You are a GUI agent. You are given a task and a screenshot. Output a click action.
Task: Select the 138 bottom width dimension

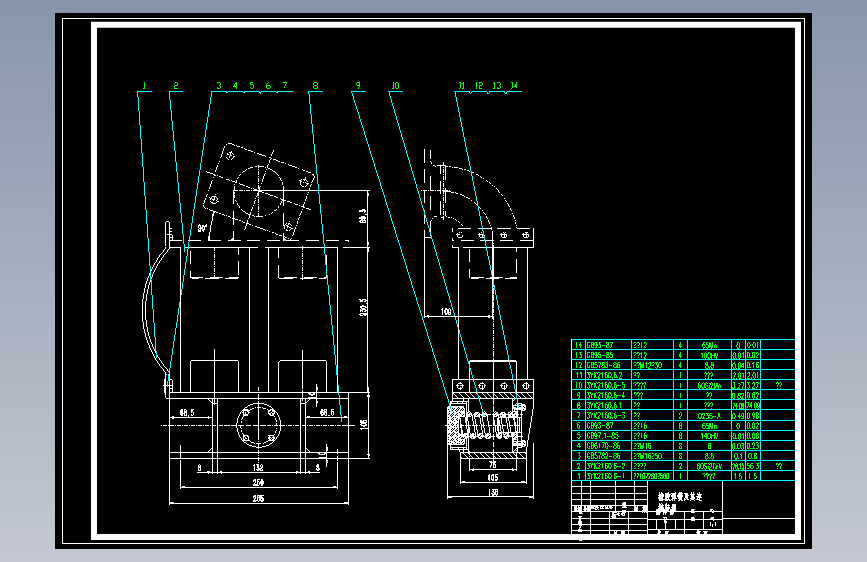point(493,492)
